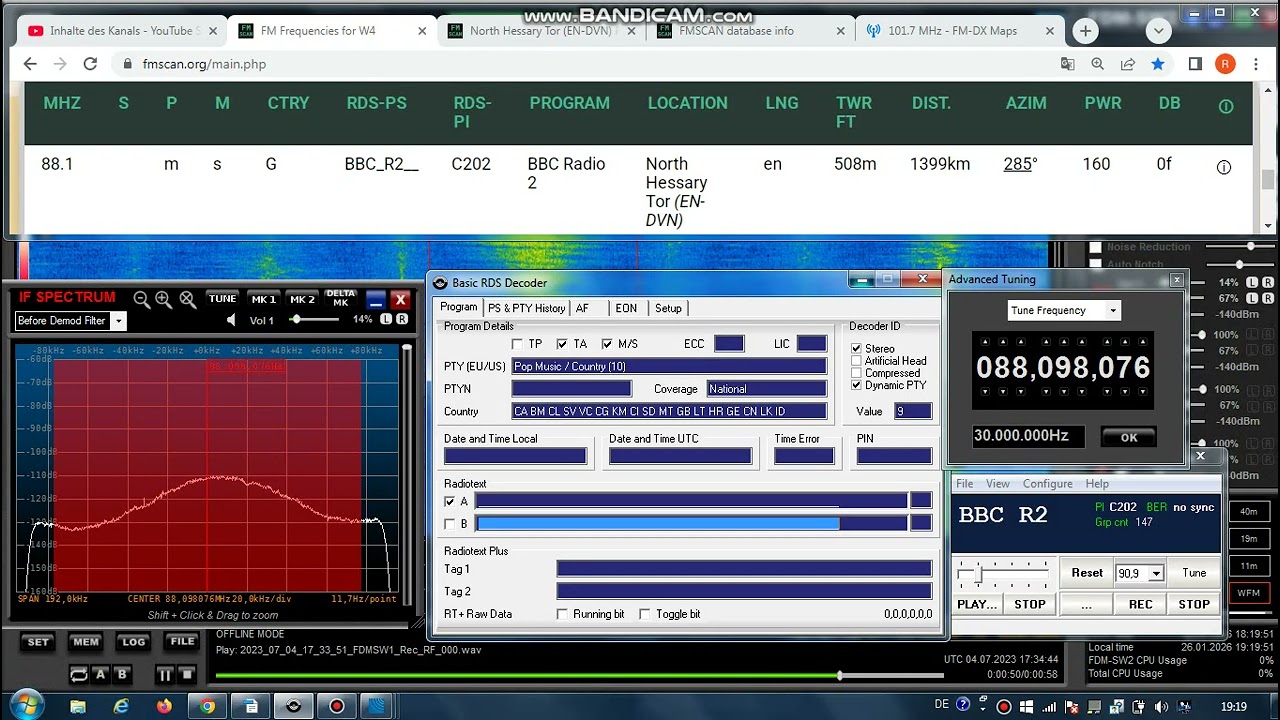Screen dimensions: 1280x720
Task: Click the PLAY... button
Action: [x=977, y=604]
